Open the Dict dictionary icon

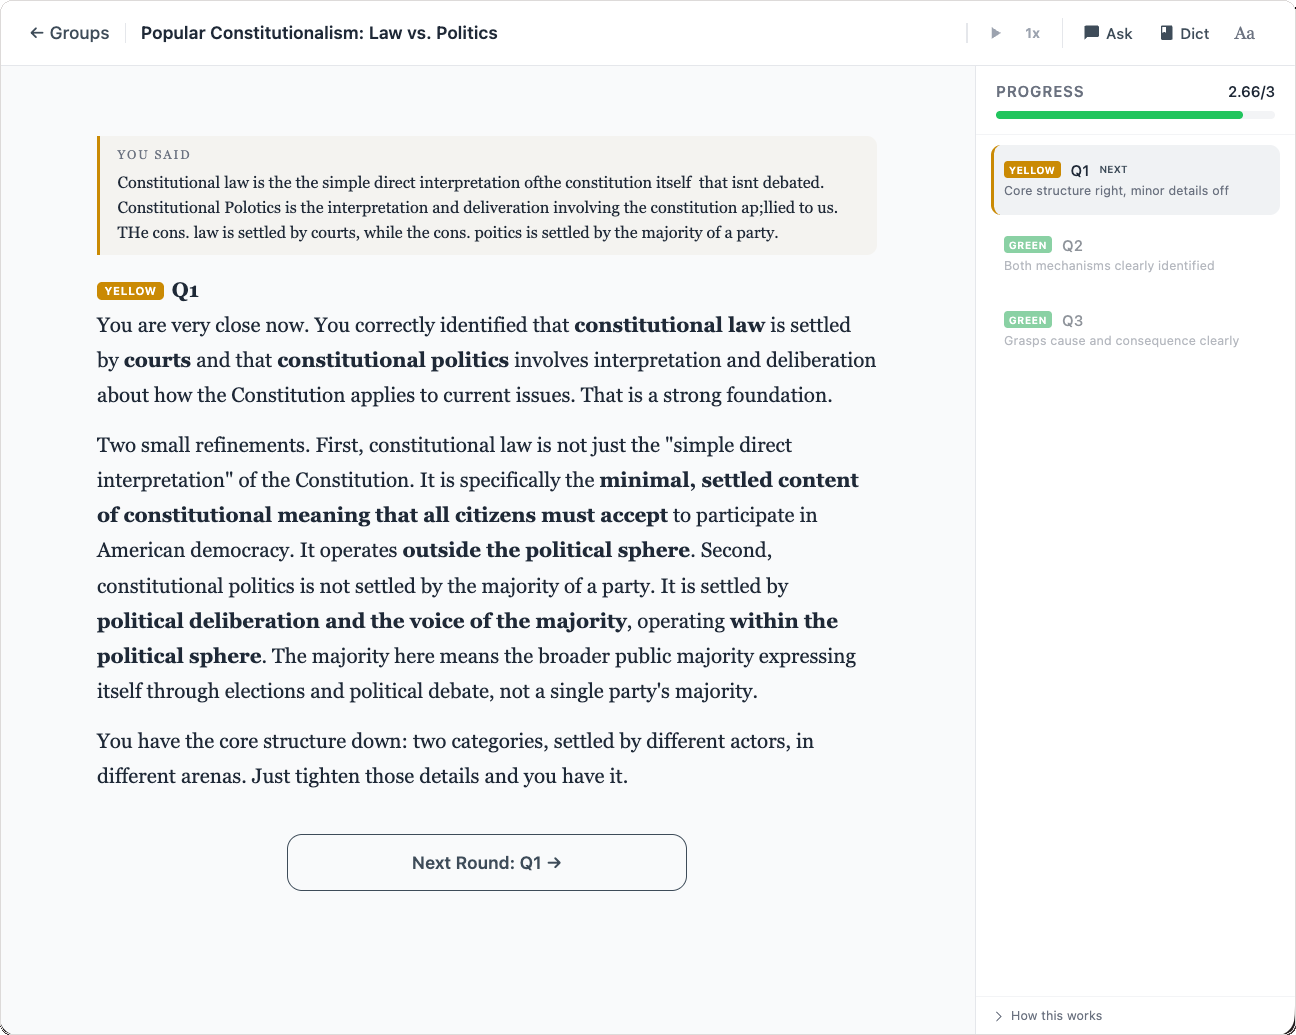pyautogui.click(x=1184, y=33)
